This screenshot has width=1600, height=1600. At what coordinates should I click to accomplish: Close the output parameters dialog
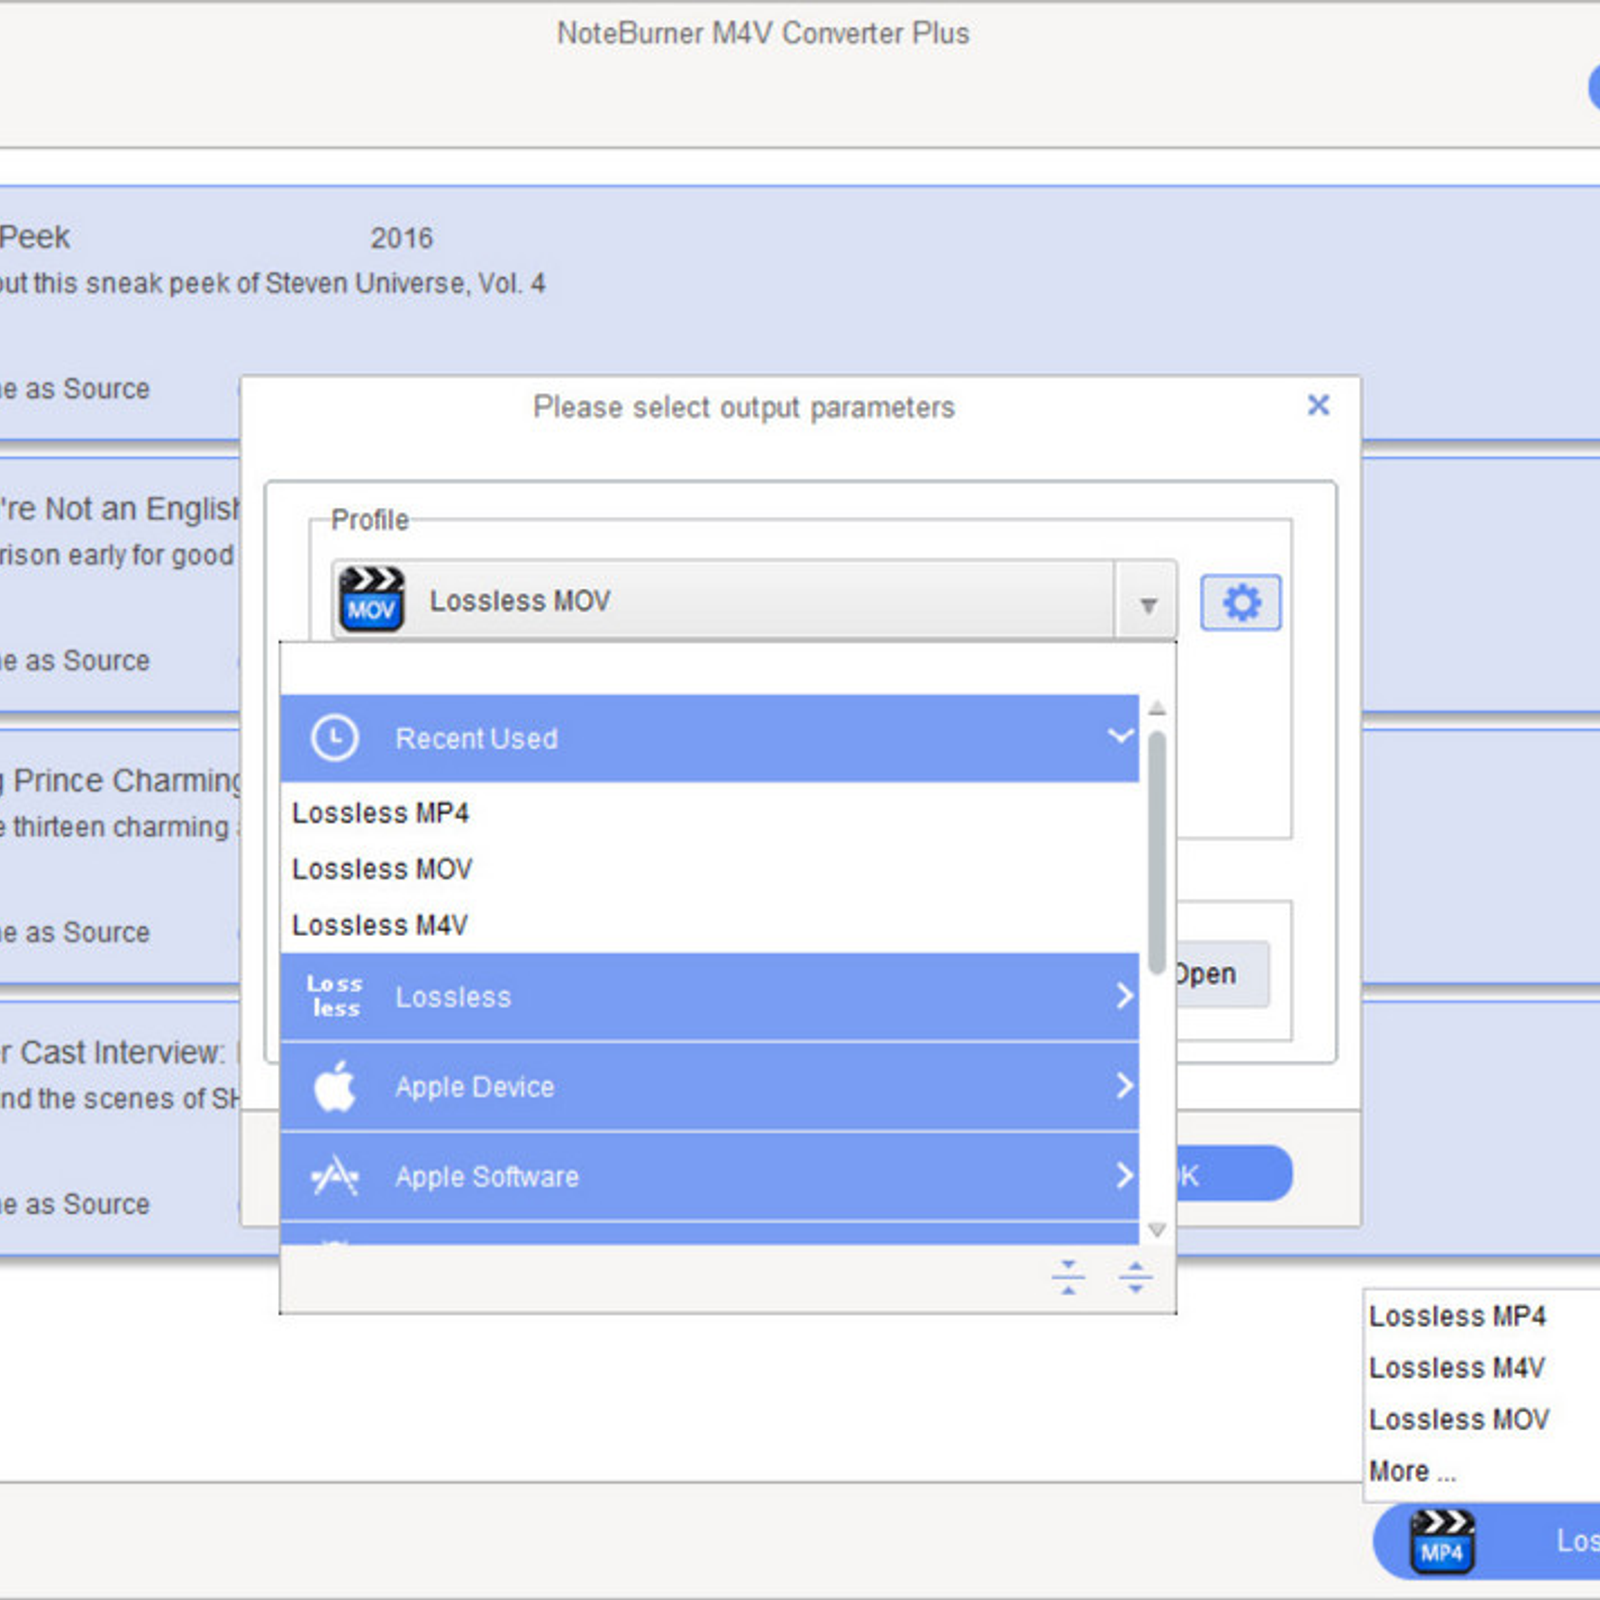(x=1318, y=405)
